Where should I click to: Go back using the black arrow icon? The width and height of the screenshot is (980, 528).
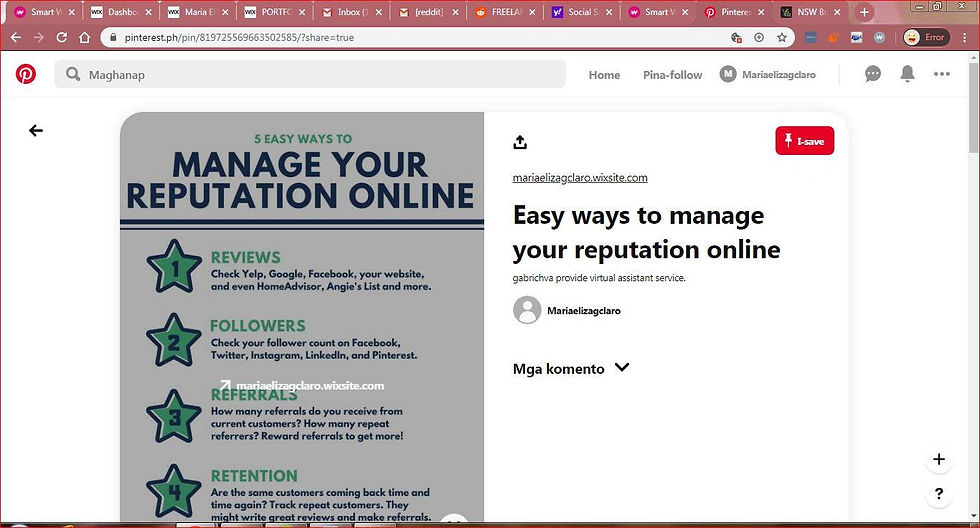[36, 130]
